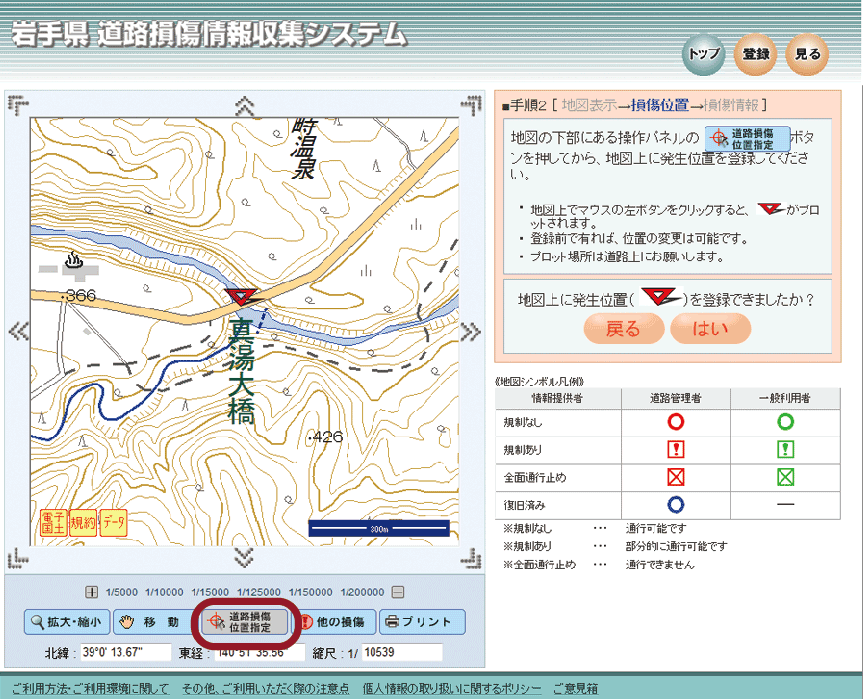Click red circle 規制なし legend symbol
The image size is (863, 699).
coord(675,422)
